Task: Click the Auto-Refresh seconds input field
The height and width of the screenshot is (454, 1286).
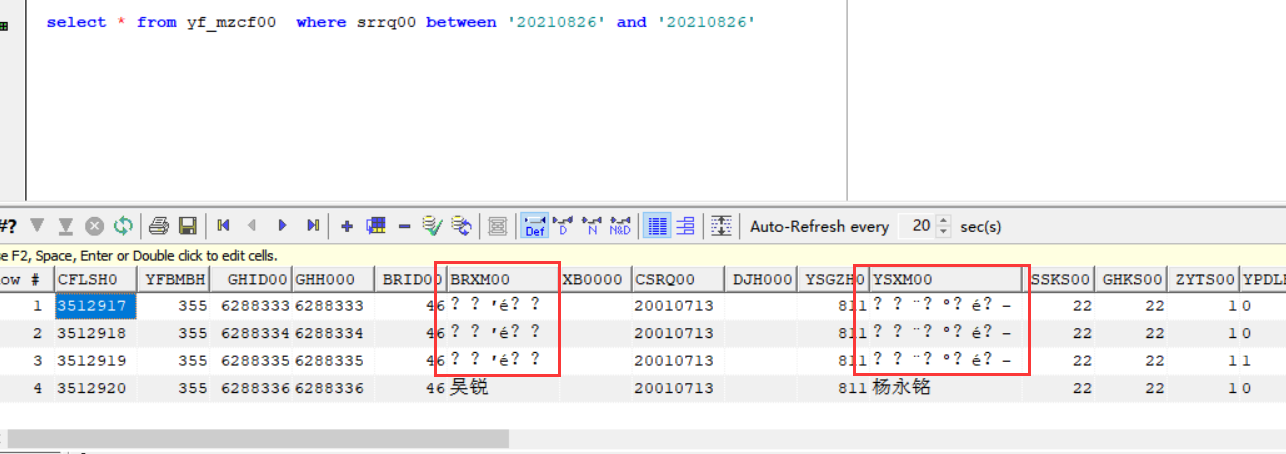Action: [918, 226]
